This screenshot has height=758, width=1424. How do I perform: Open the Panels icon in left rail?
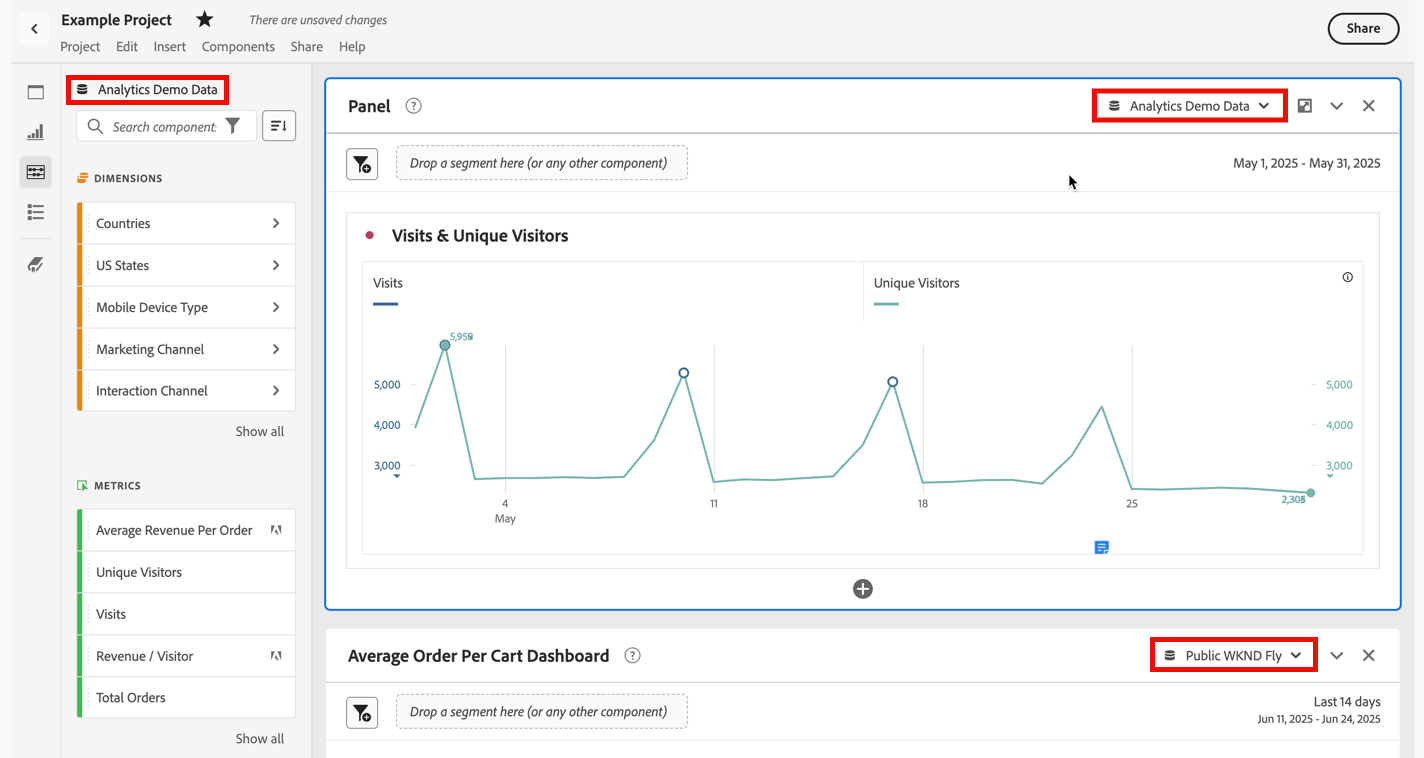[x=36, y=92]
